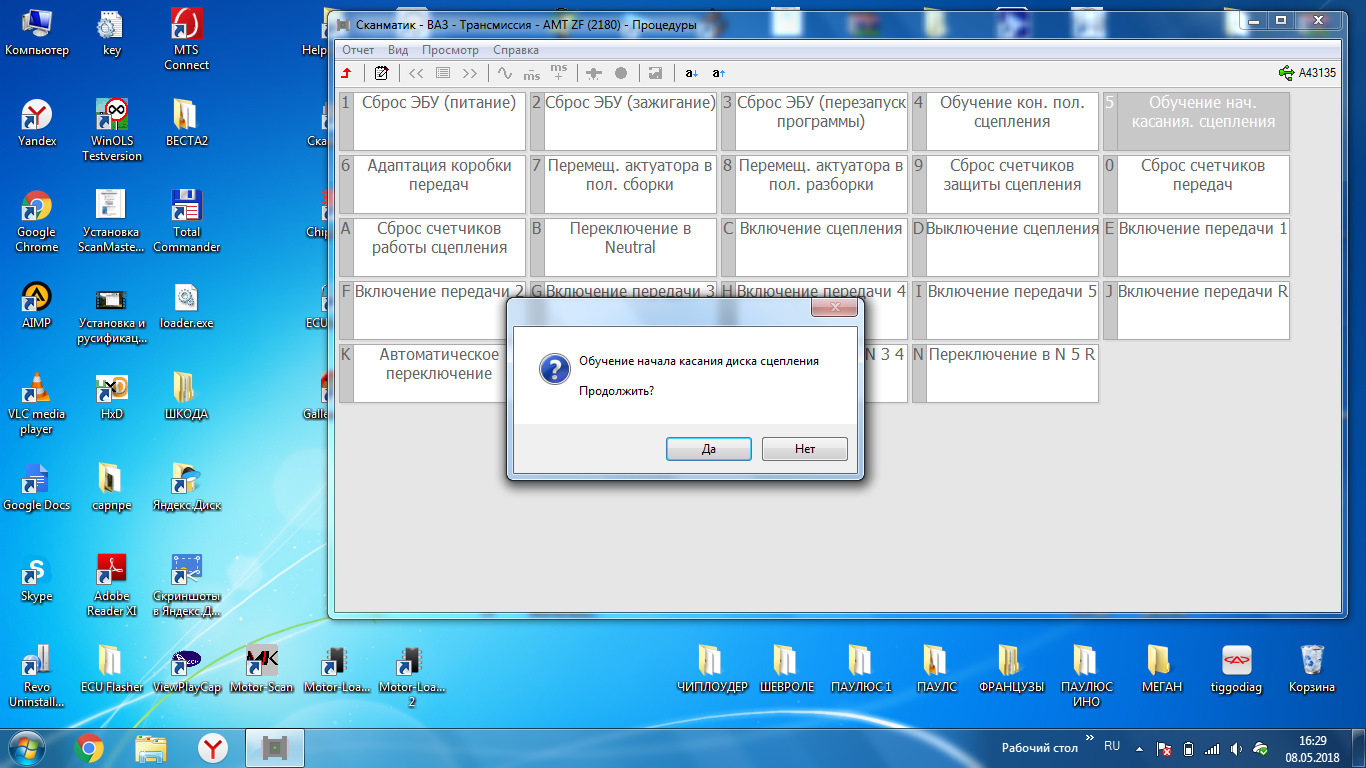Select the MTS Connect desktop shortcut
The image size is (1366, 768).
186,39
